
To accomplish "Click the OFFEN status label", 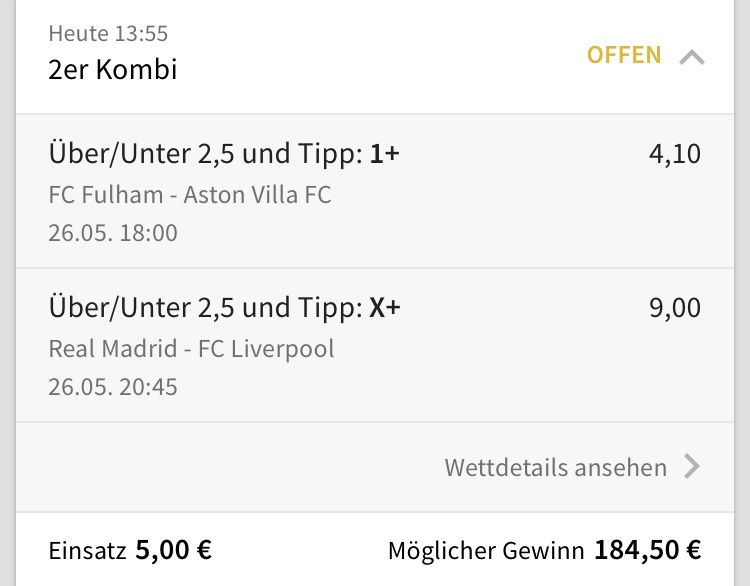I will pos(624,55).
